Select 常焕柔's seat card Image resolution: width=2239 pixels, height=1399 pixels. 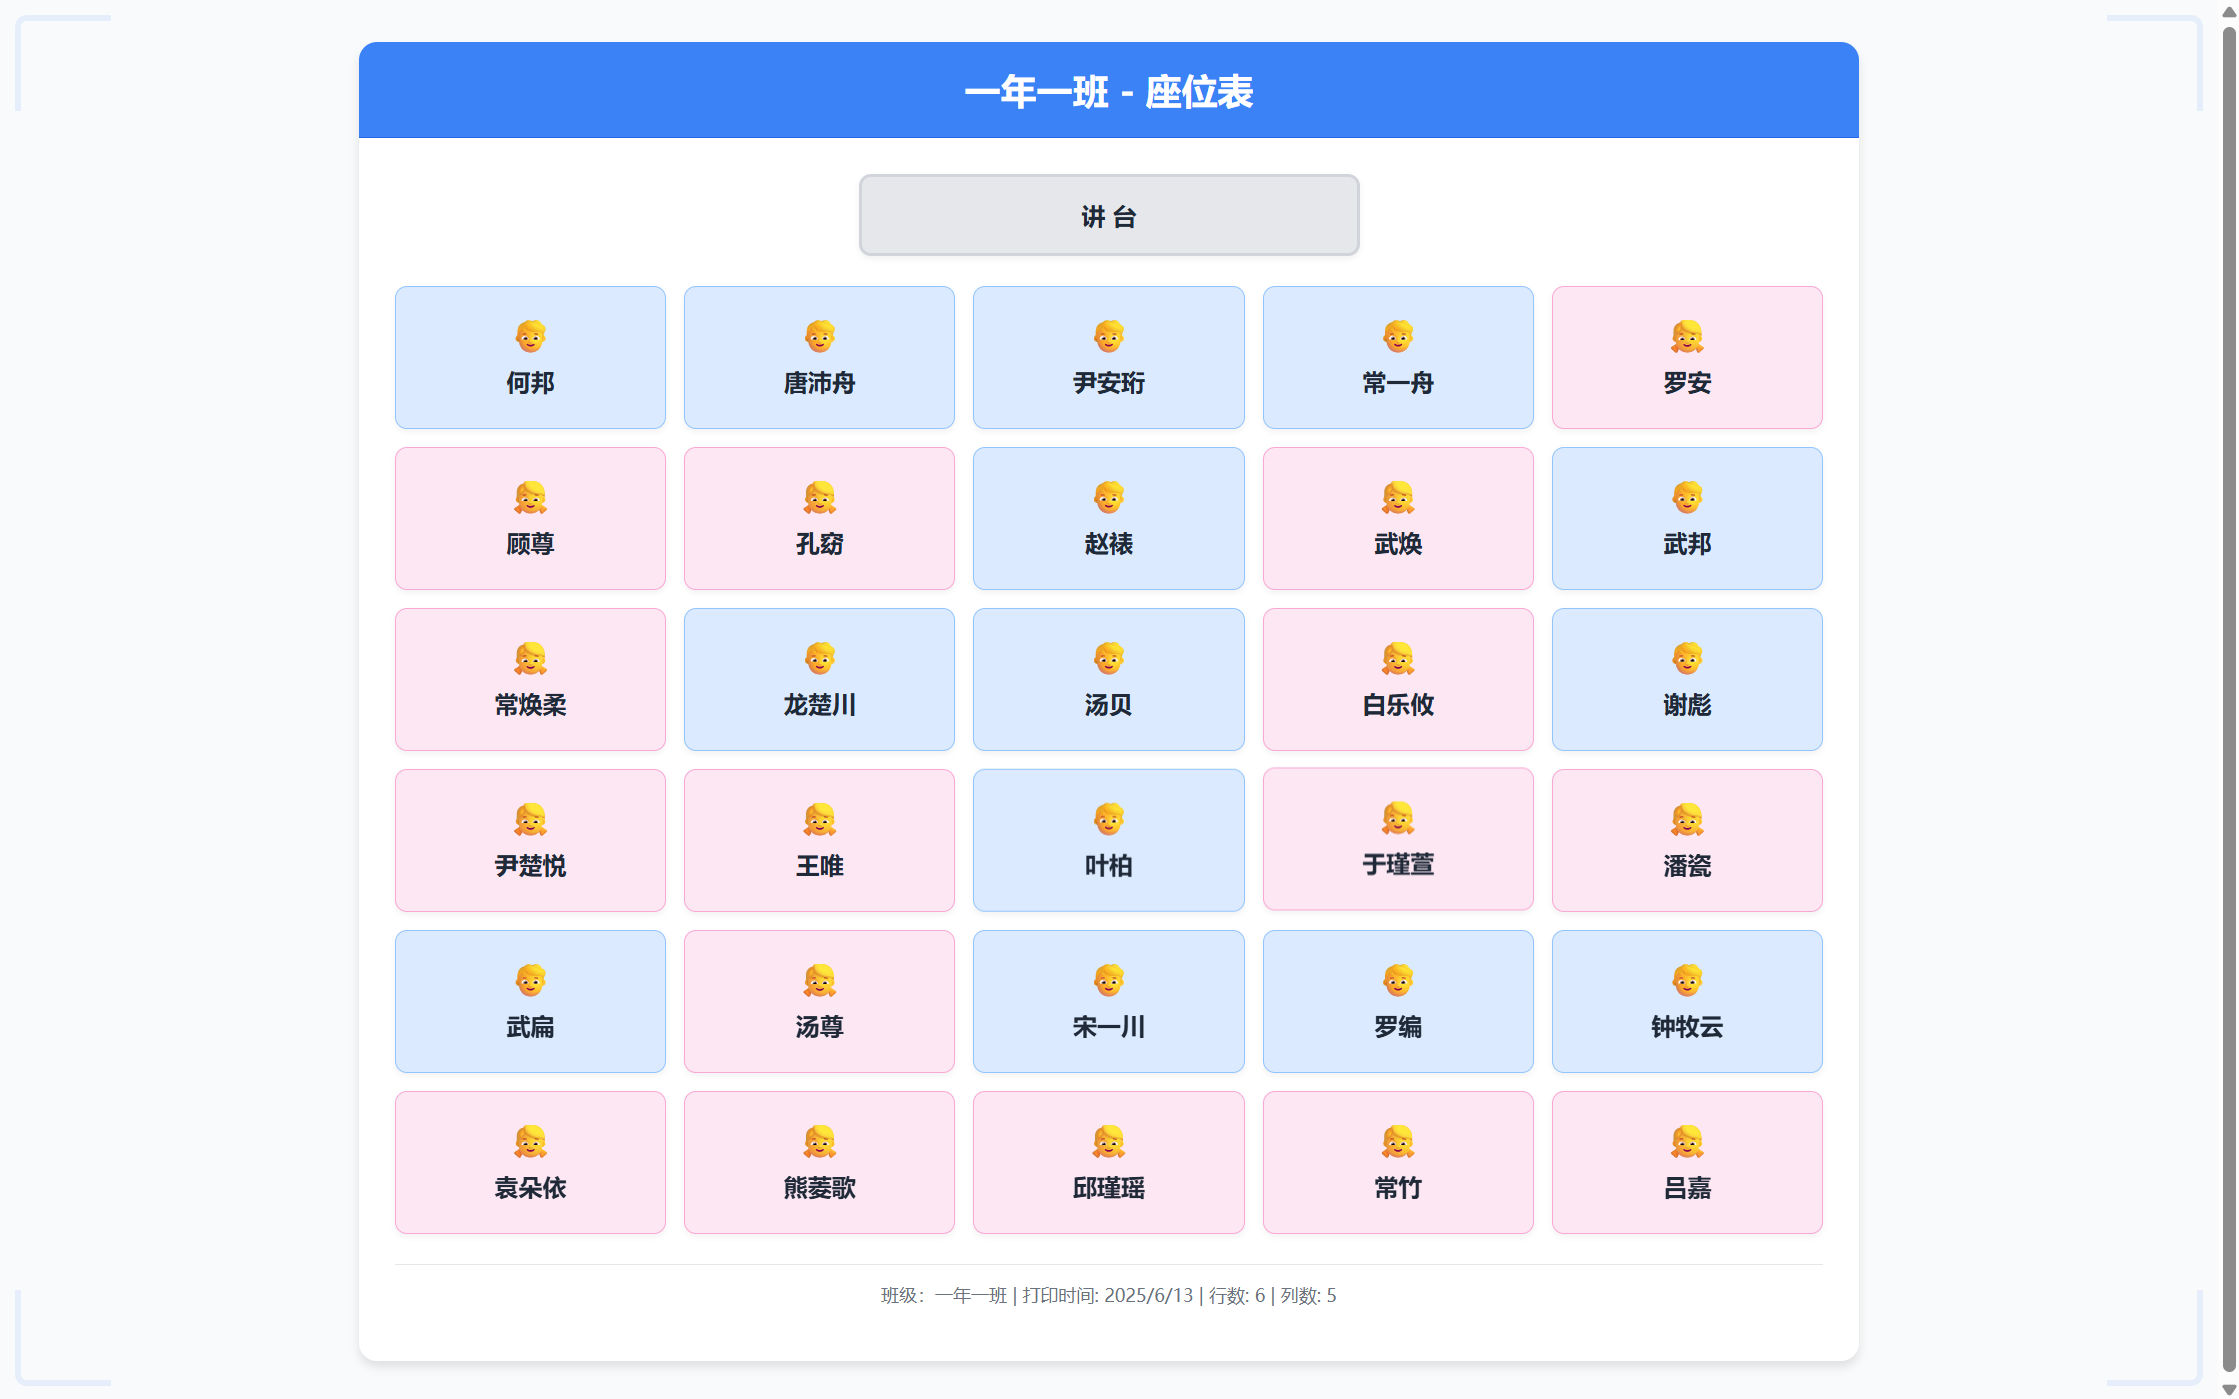529,679
